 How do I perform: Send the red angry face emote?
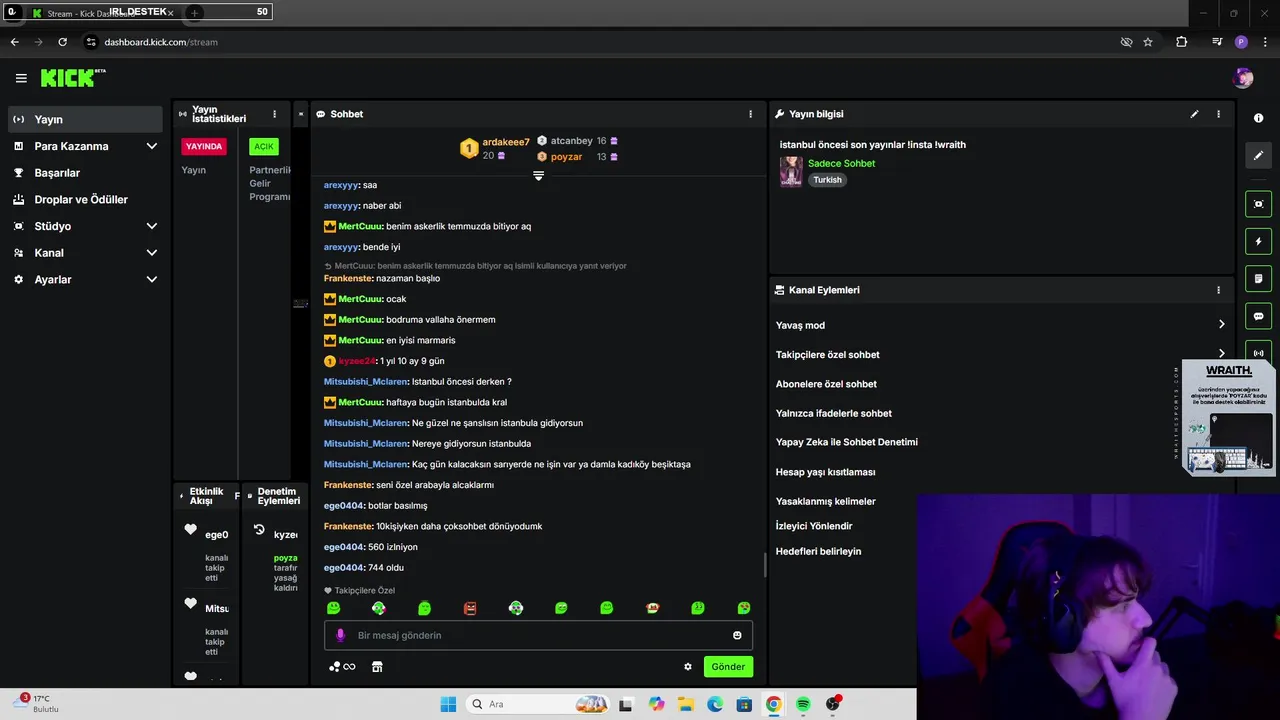coord(470,608)
